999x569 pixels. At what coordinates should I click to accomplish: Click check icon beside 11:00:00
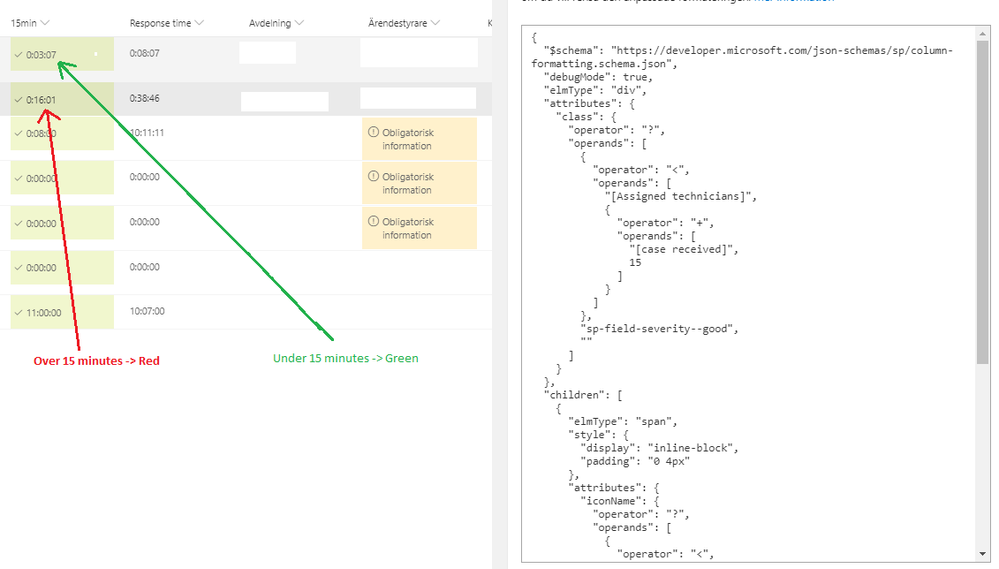18,313
